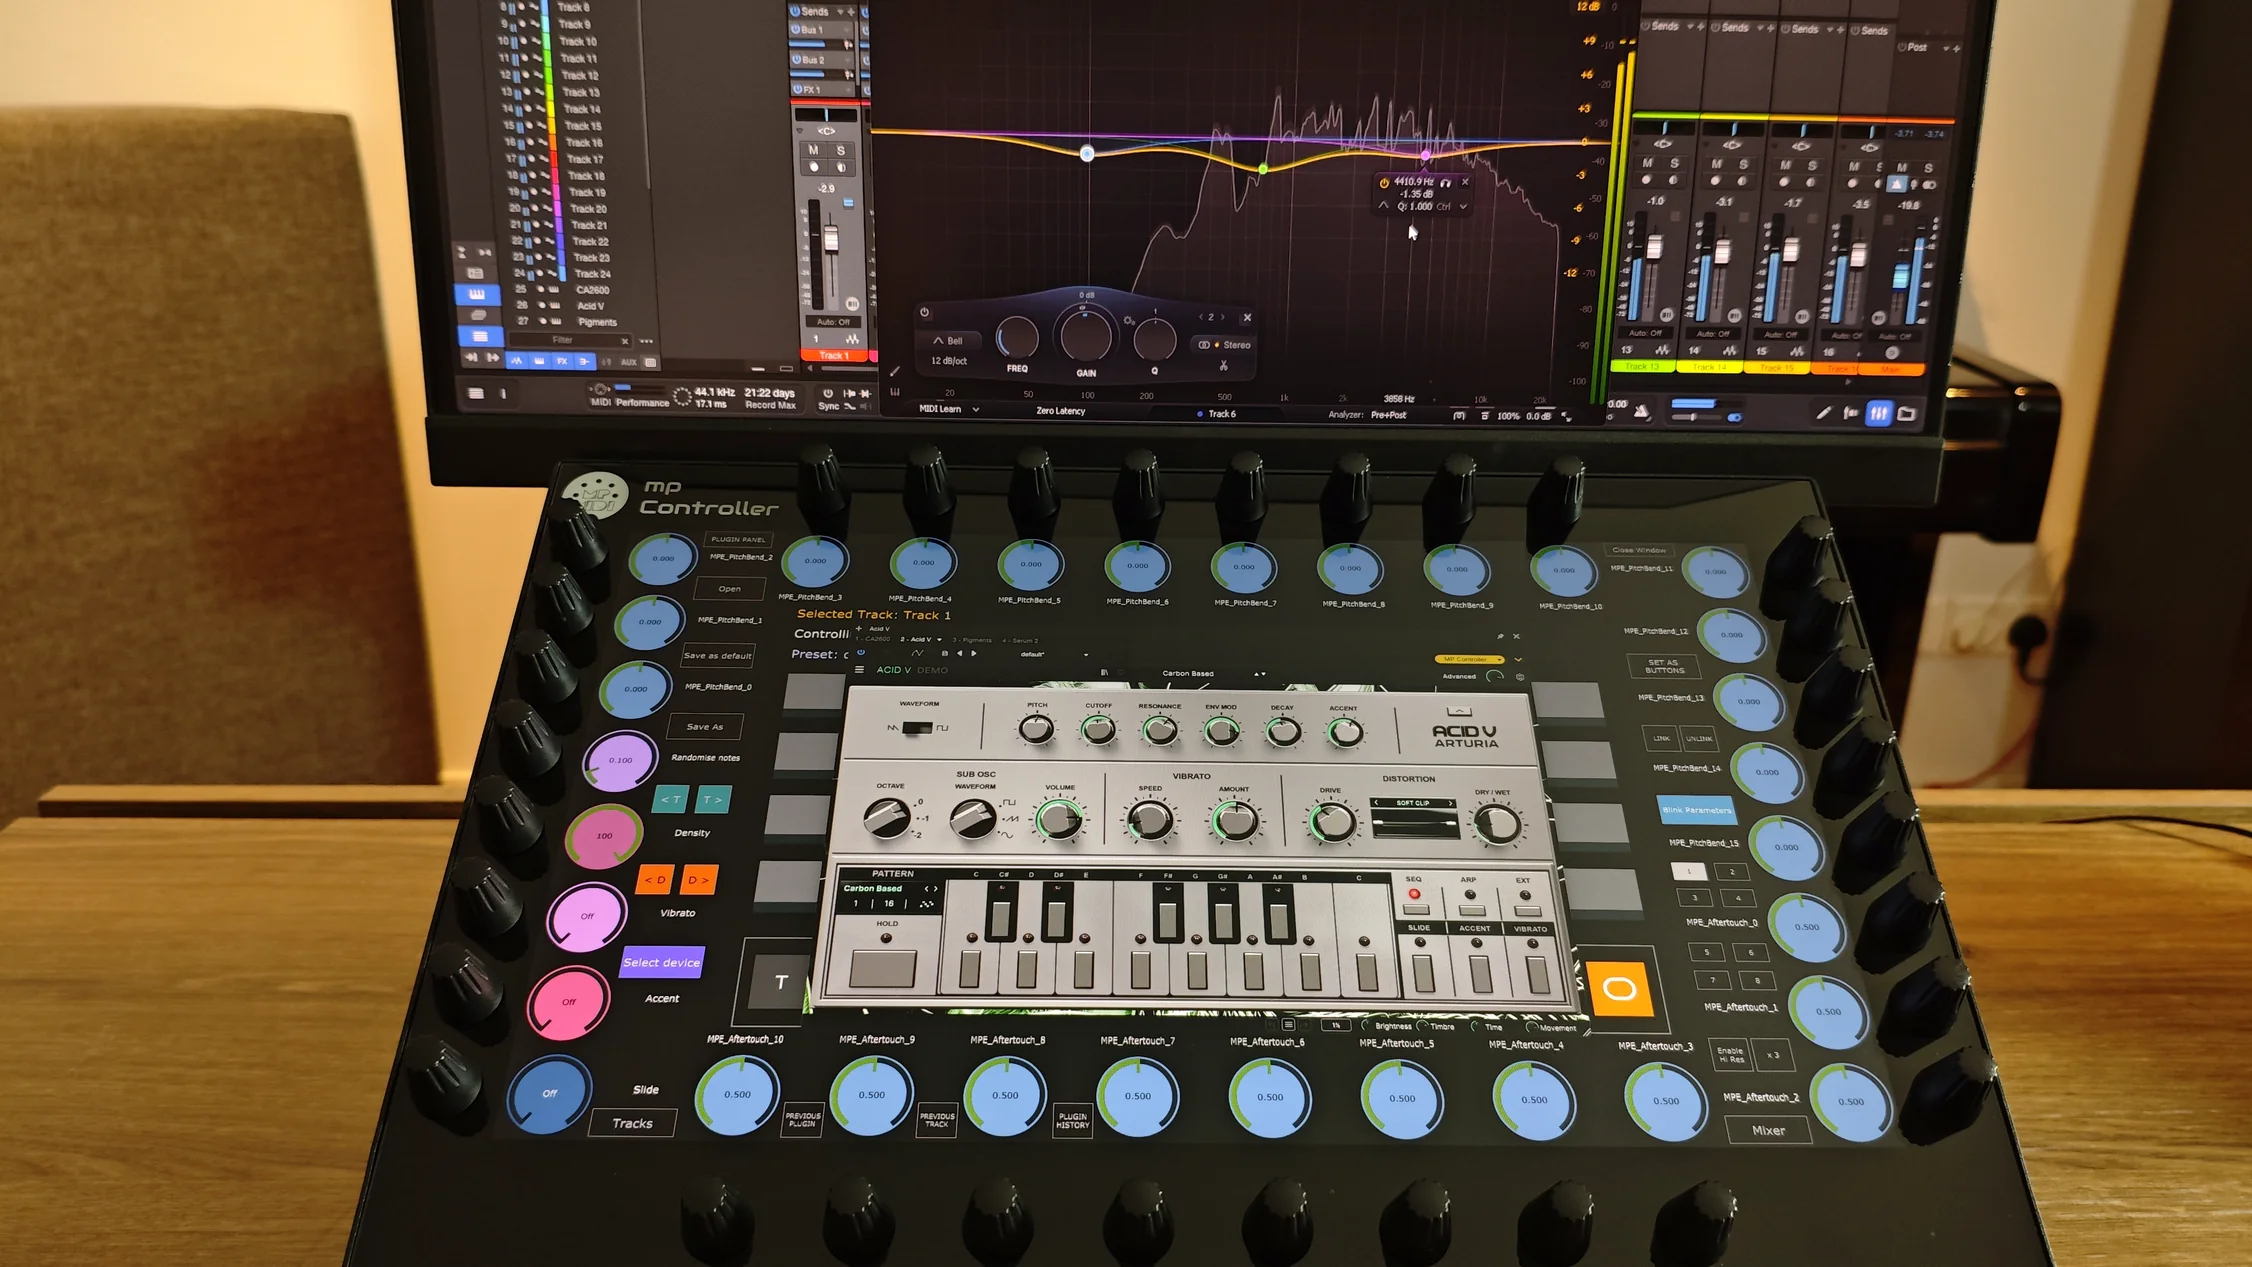The width and height of the screenshot is (2252, 1267).
Task: Toggle the SEQ mode button in Acid V
Action: [x=1415, y=909]
